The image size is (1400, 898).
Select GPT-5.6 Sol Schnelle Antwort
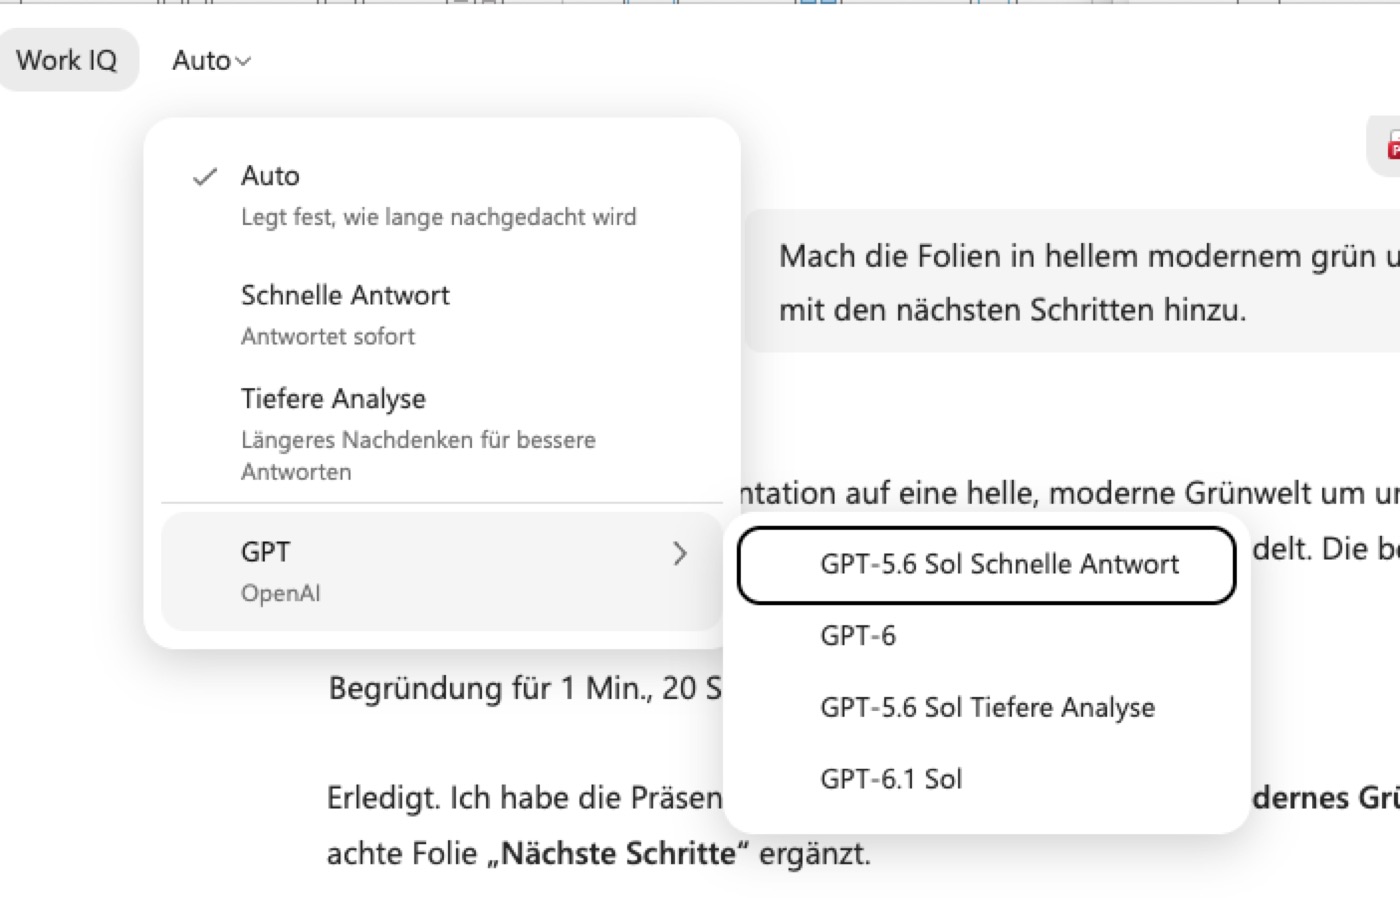tap(986, 565)
